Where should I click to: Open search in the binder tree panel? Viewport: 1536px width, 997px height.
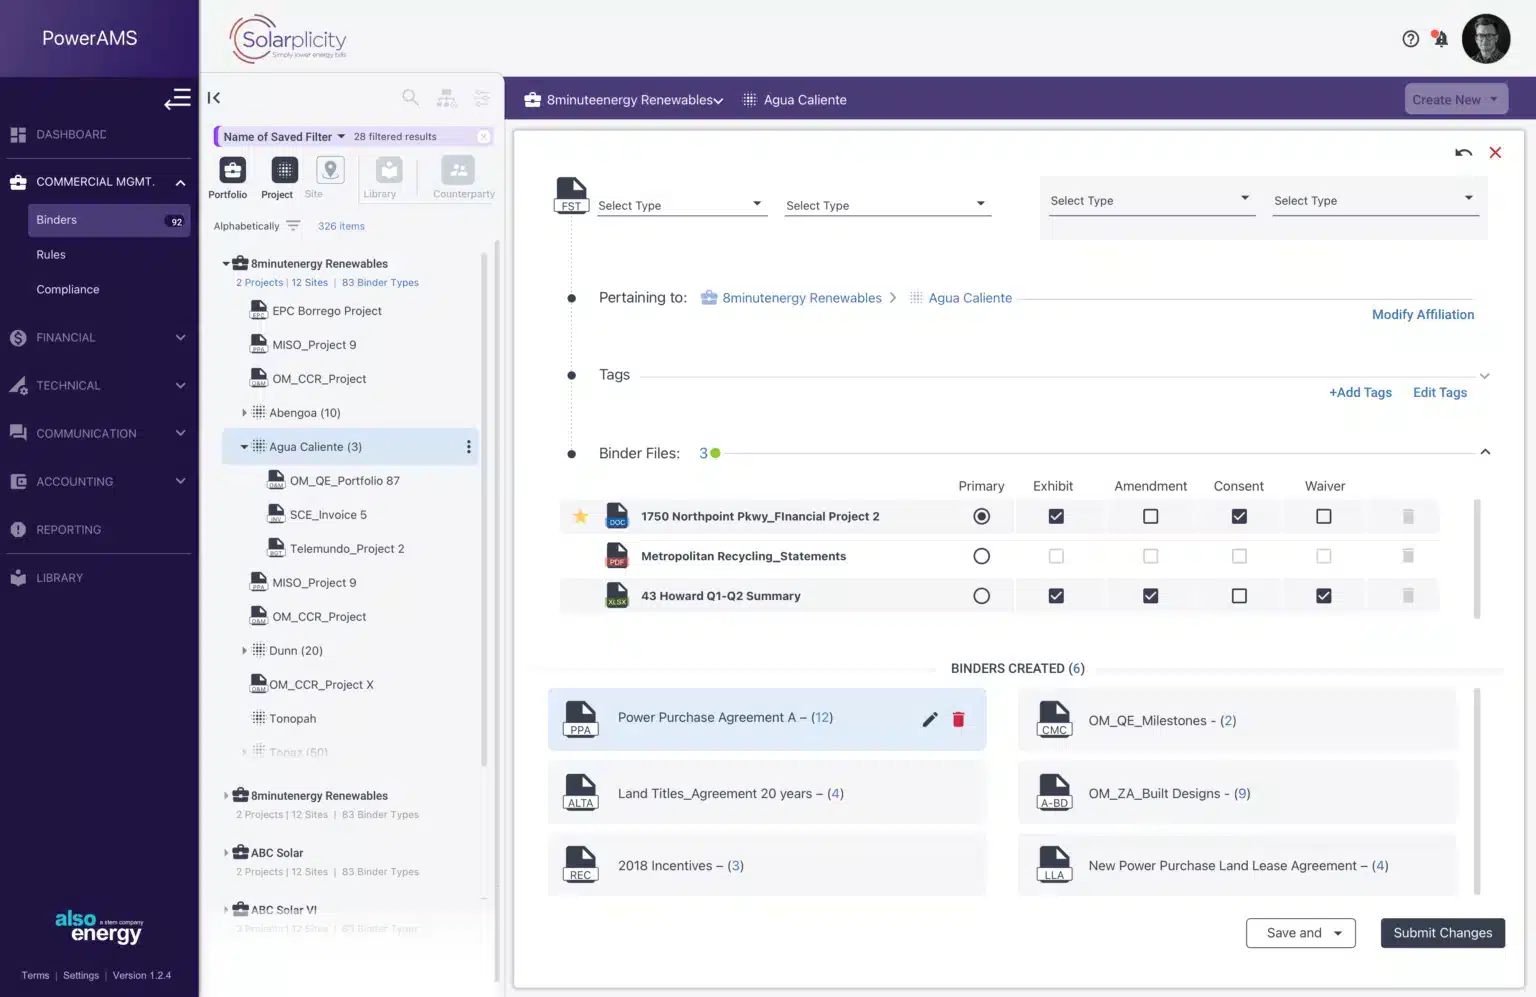tap(410, 97)
